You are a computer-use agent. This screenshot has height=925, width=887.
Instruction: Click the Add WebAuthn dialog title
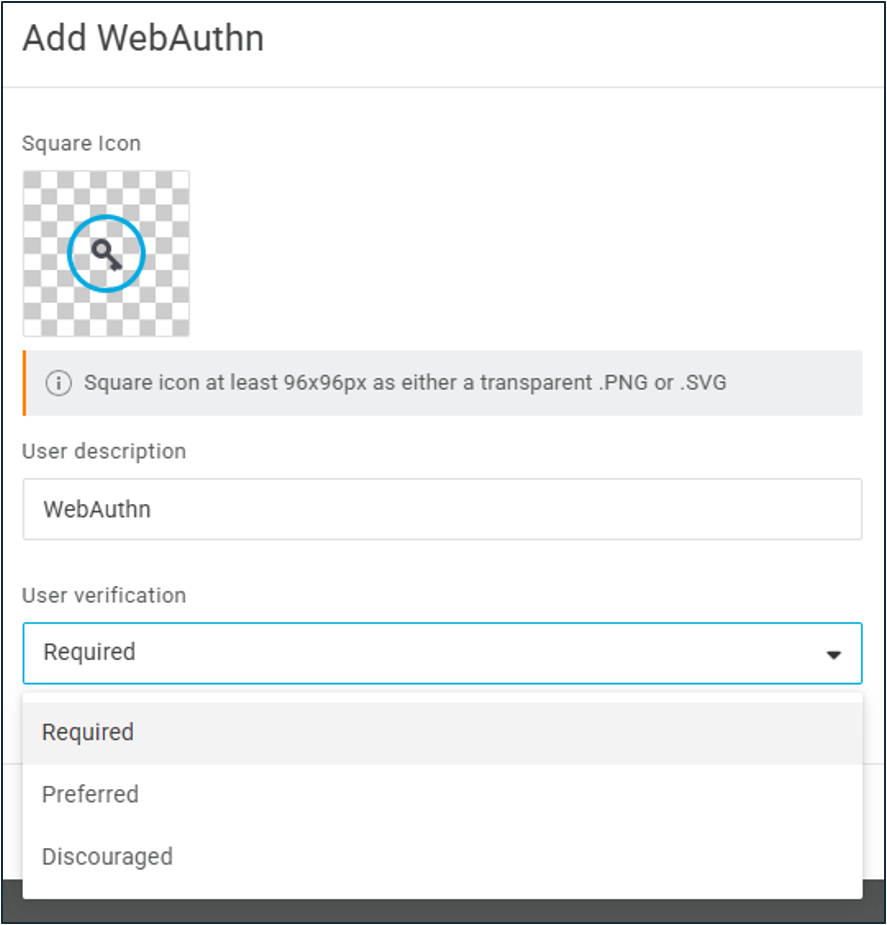point(142,38)
